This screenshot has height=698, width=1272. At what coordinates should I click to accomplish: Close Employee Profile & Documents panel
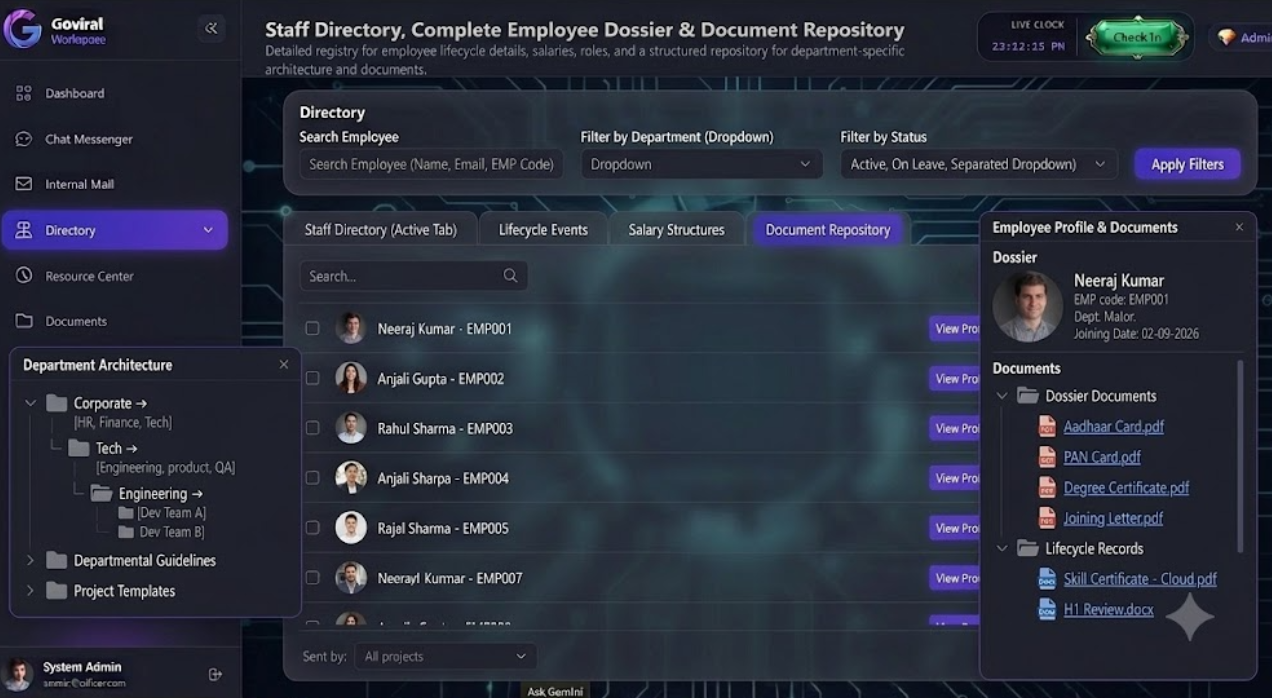coord(1239,227)
